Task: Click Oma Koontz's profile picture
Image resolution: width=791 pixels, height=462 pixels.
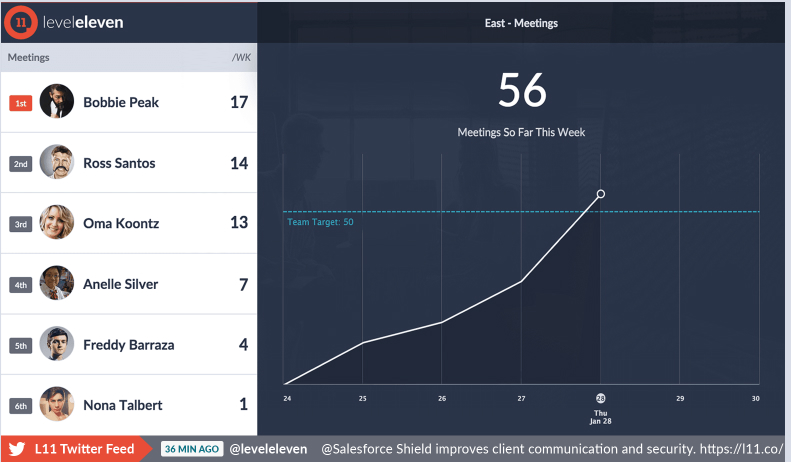Action: point(57,223)
